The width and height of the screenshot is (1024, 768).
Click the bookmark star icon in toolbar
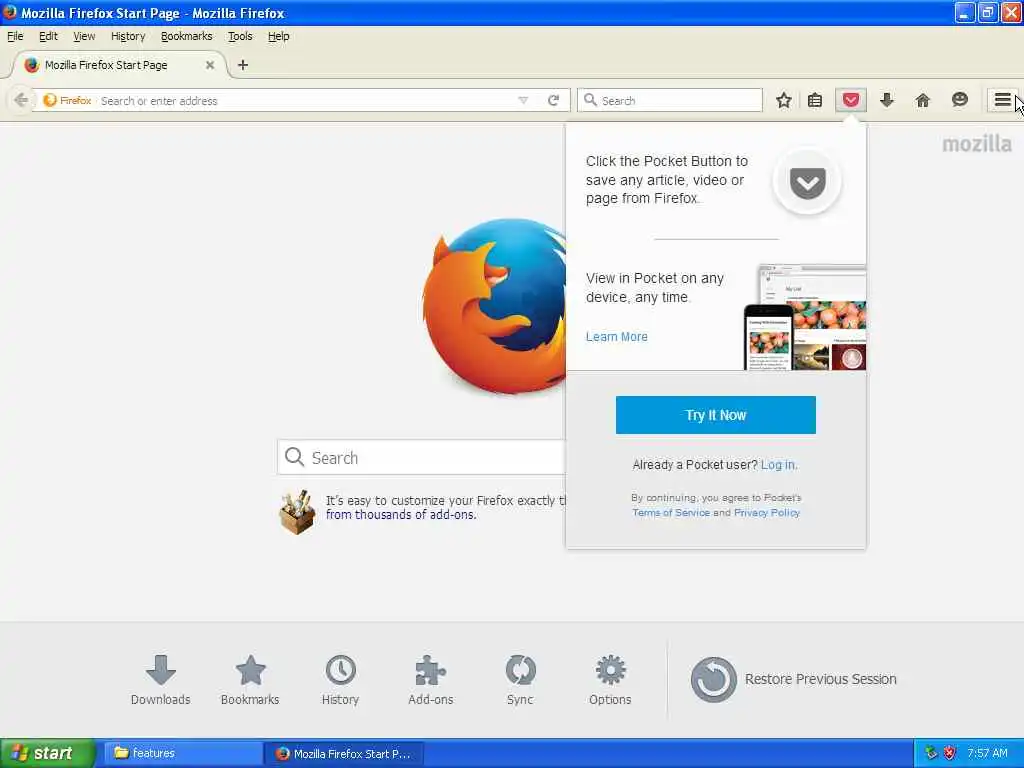[784, 100]
